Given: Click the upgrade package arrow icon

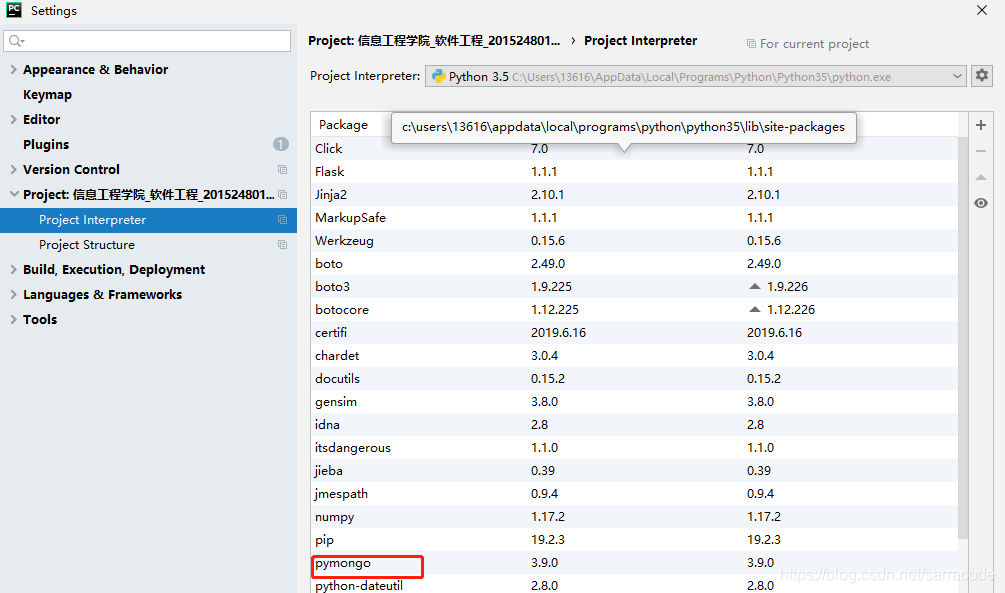Looking at the screenshot, I should [x=981, y=177].
